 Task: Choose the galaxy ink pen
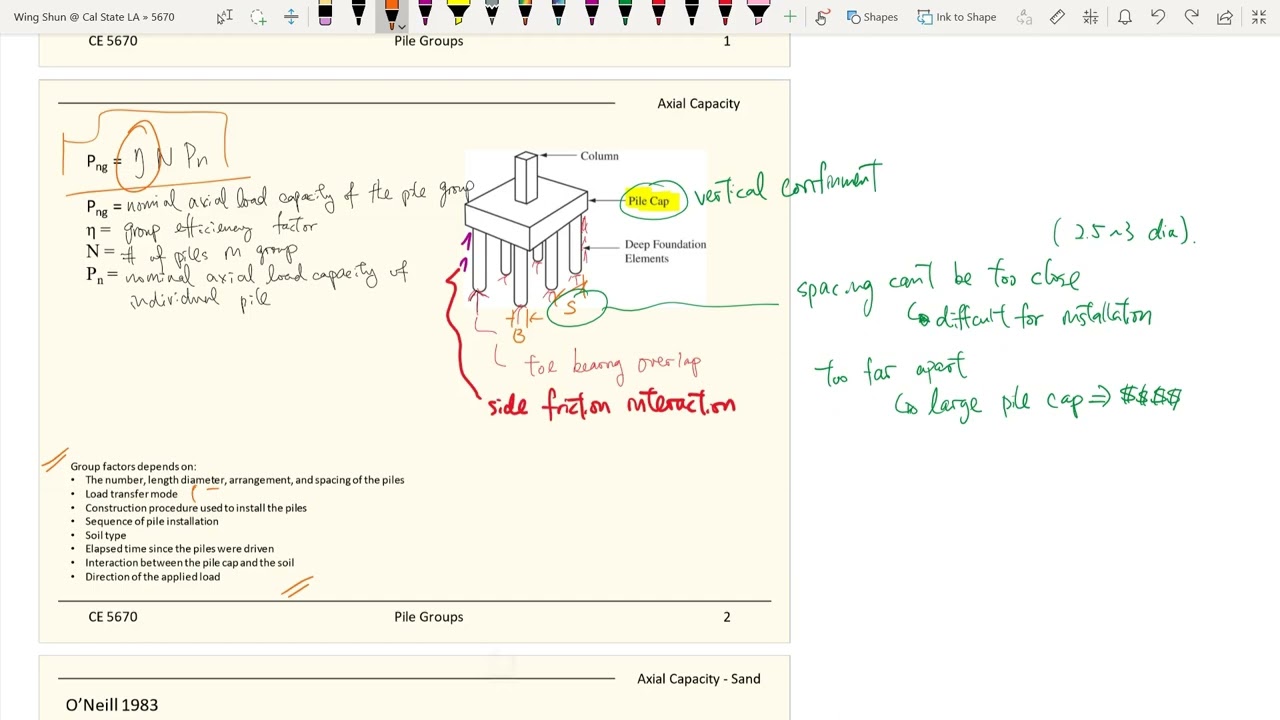(x=558, y=14)
